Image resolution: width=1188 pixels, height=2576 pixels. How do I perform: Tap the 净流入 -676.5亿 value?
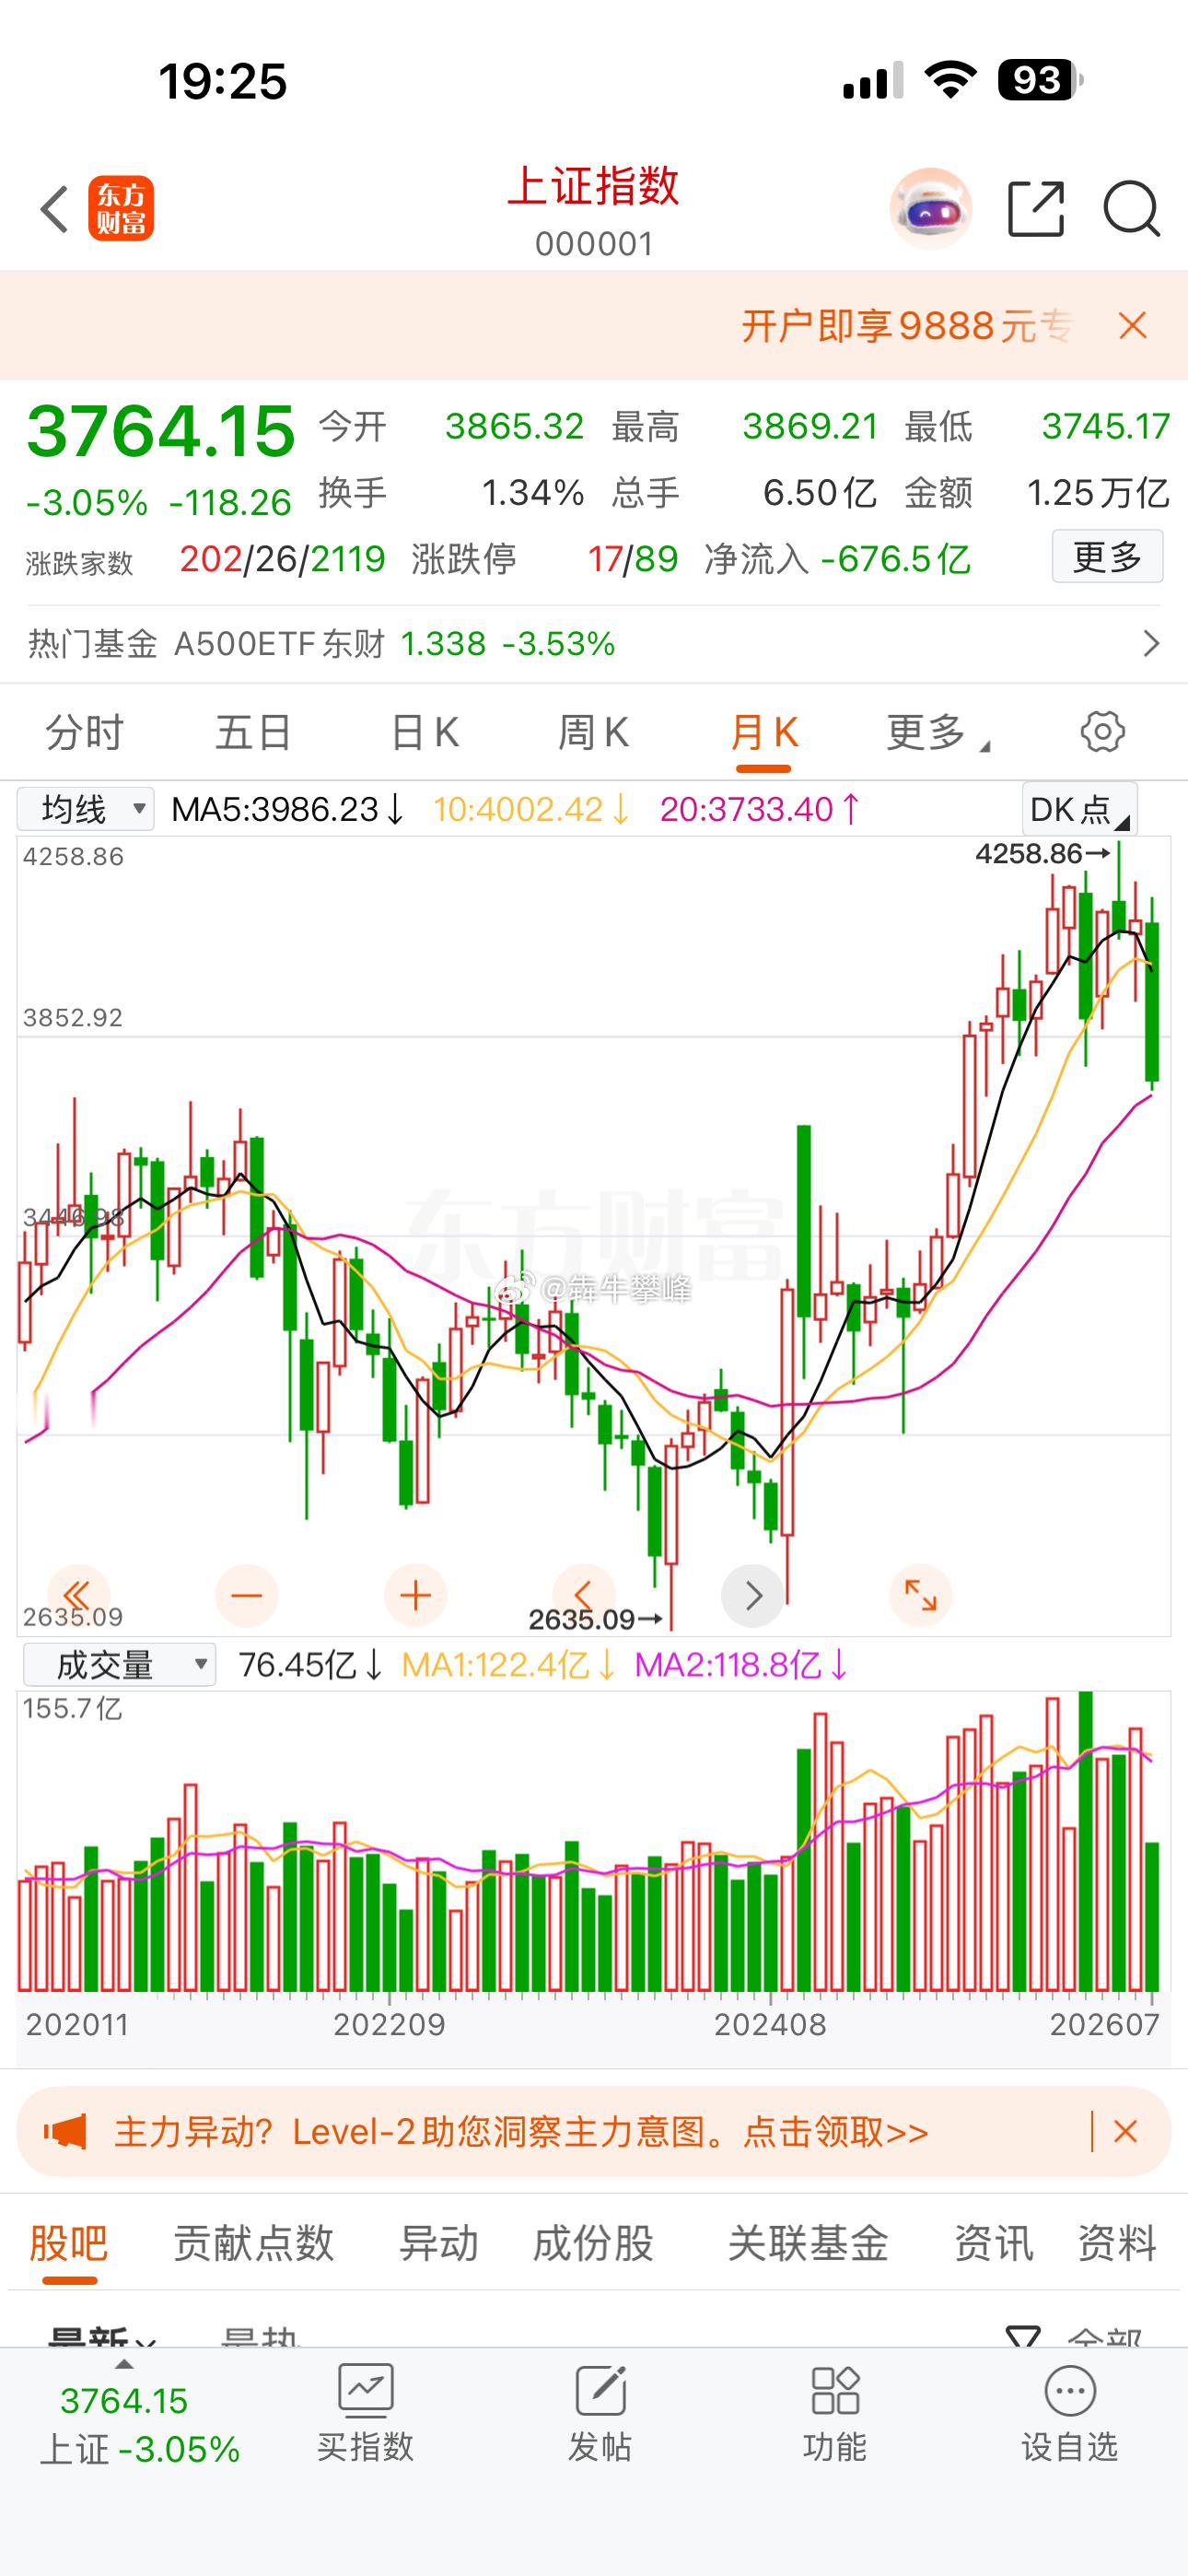(895, 558)
